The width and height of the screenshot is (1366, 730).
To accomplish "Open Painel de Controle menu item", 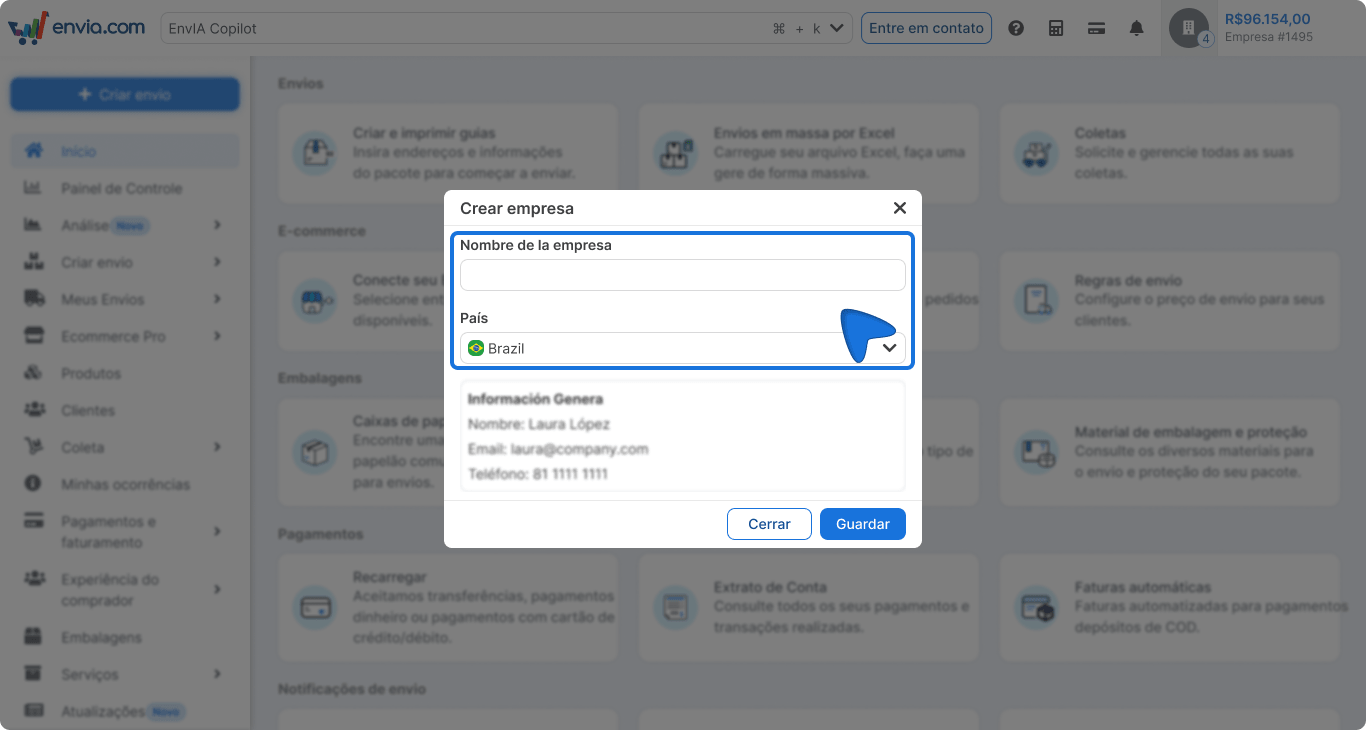I will (x=121, y=189).
